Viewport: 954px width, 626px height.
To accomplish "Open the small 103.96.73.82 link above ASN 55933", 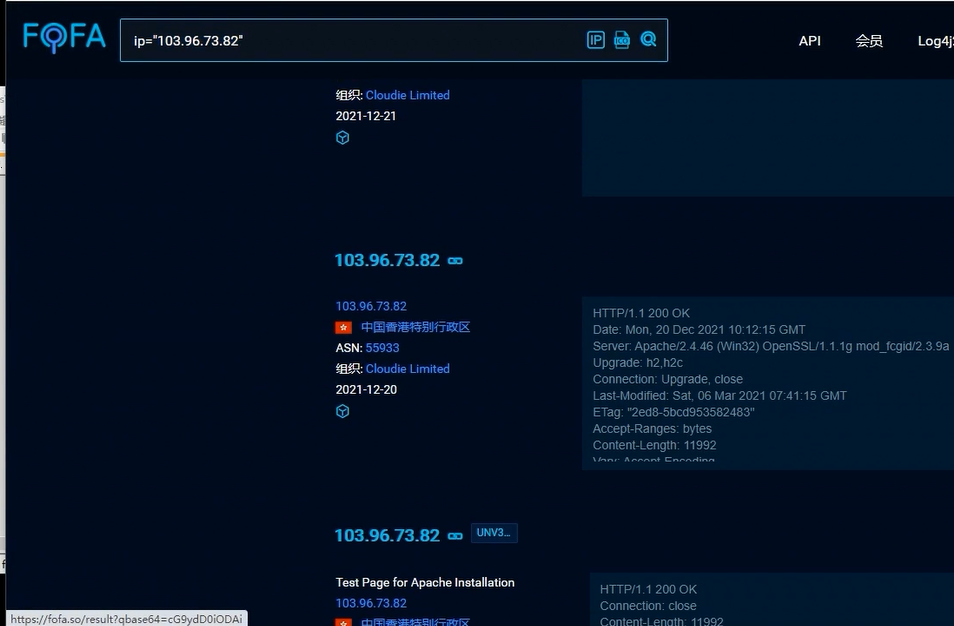I will click(x=371, y=306).
